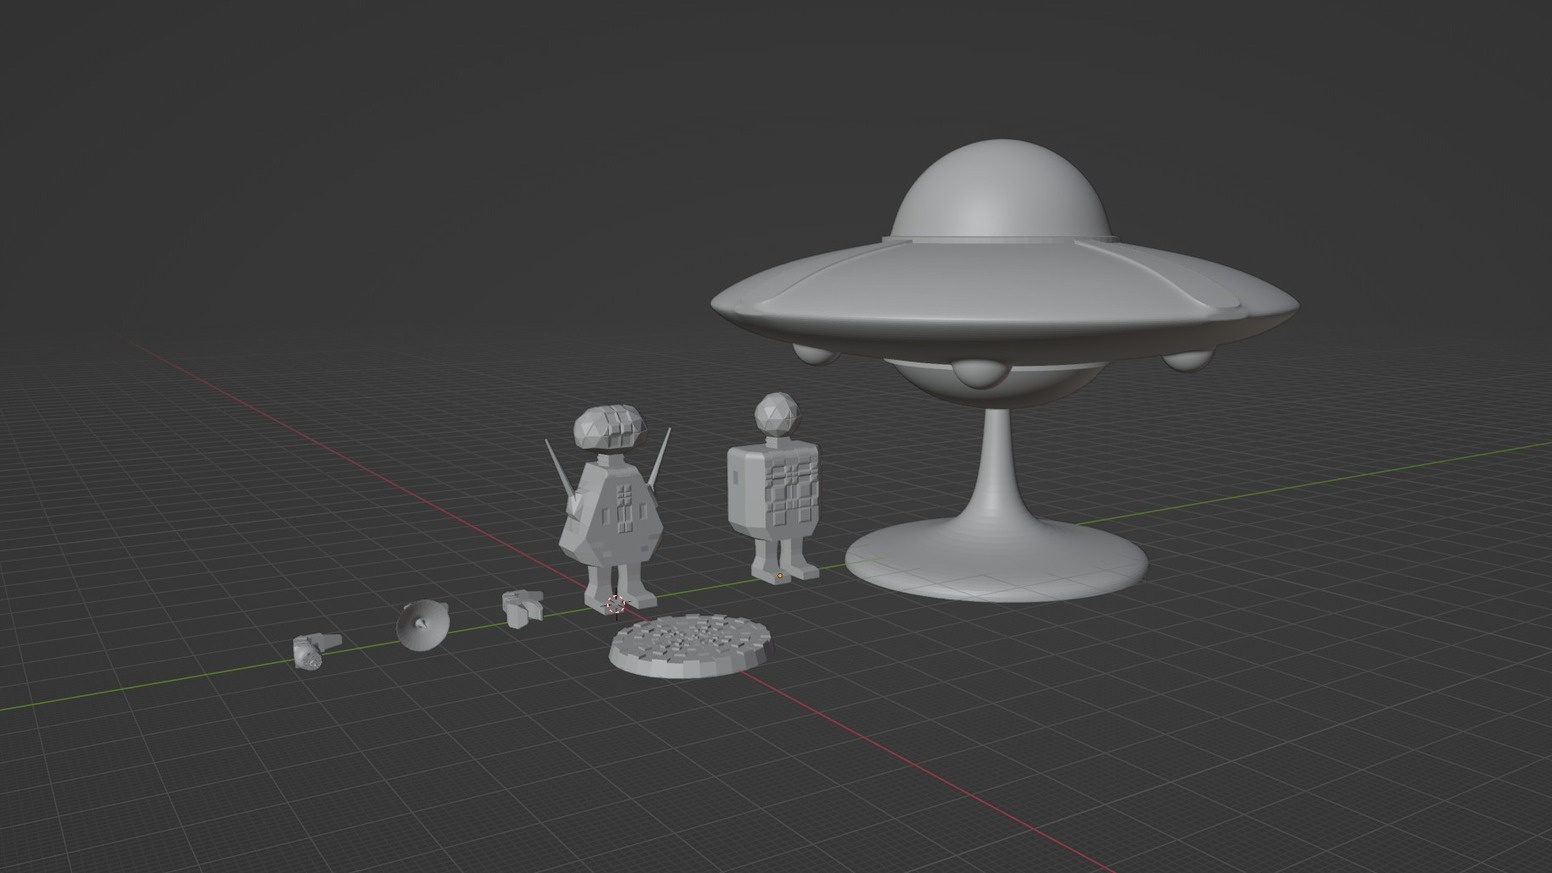Select the round textured base disc
Image resolution: width=1552 pixels, height=873 pixels.
click(x=692, y=647)
